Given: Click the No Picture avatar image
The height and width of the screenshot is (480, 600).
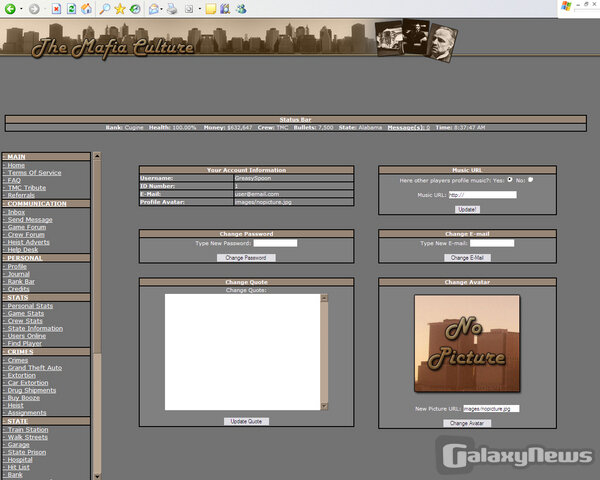Looking at the screenshot, I should pyautogui.click(x=467, y=344).
